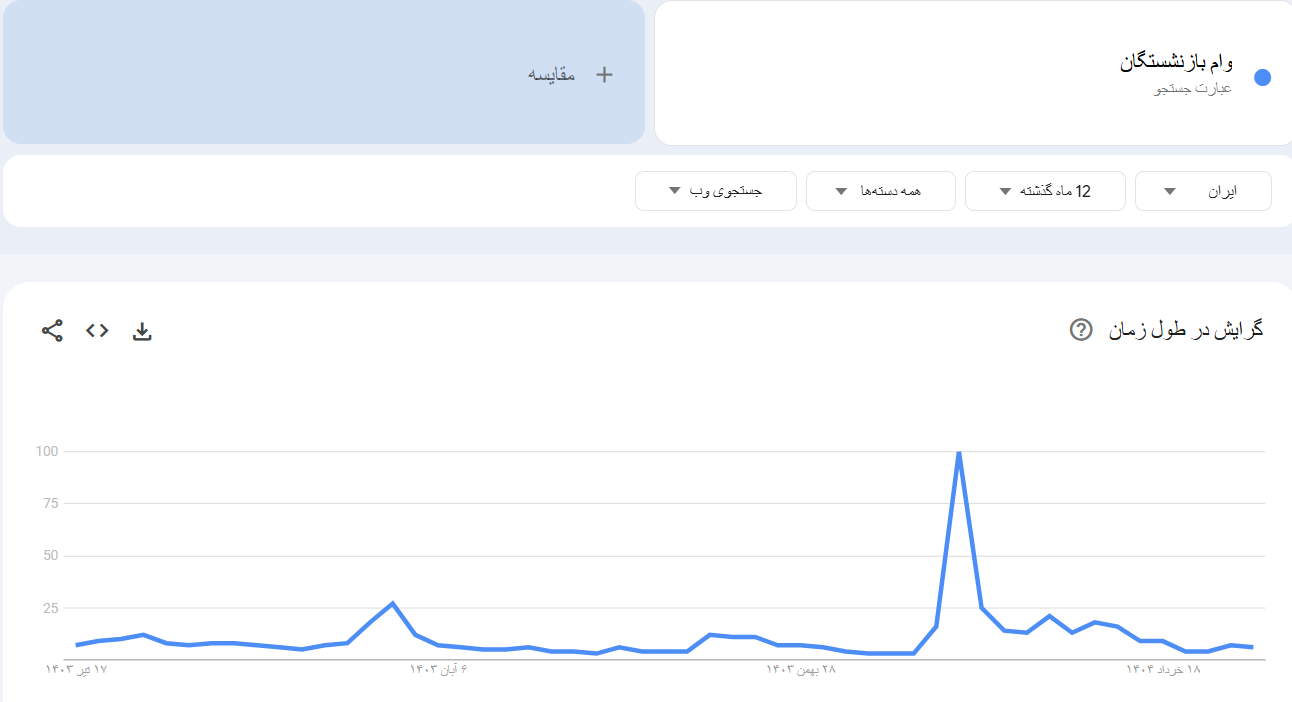Open the help icon beside گرایش در طول زمان
1292x702 pixels.
pos(1080,330)
